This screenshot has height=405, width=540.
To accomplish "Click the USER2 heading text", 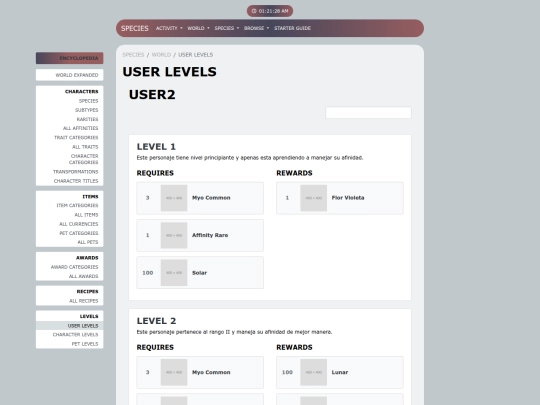I will click(152, 94).
